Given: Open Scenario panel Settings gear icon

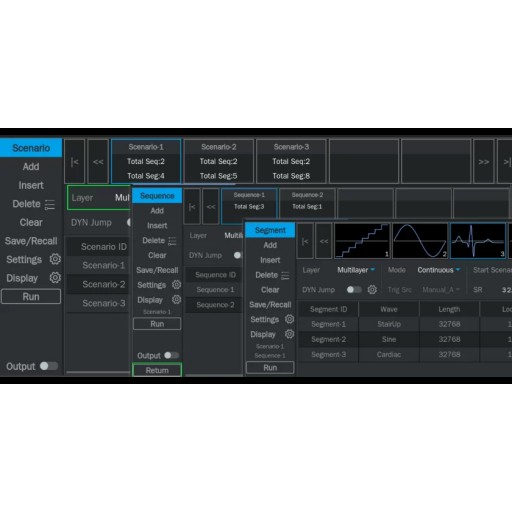Looking at the screenshot, I should pos(55,259).
